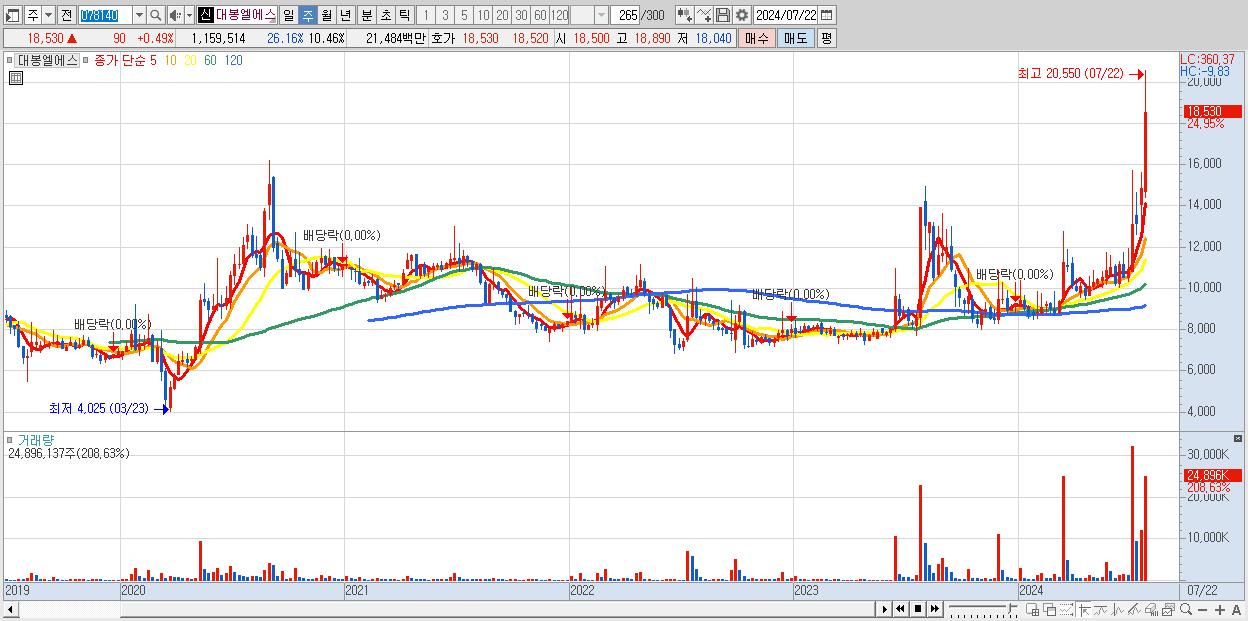This screenshot has height=621, width=1248.
Task: Click the crosshair cursor tool icon
Action: point(1084,609)
